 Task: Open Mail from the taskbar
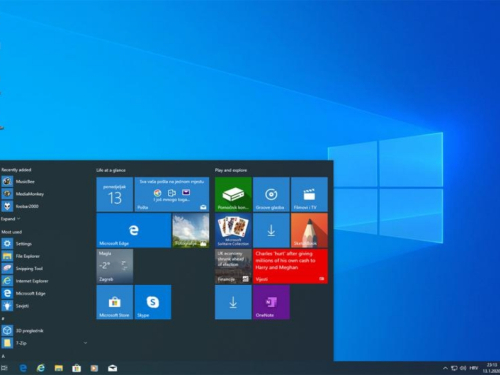point(112,368)
